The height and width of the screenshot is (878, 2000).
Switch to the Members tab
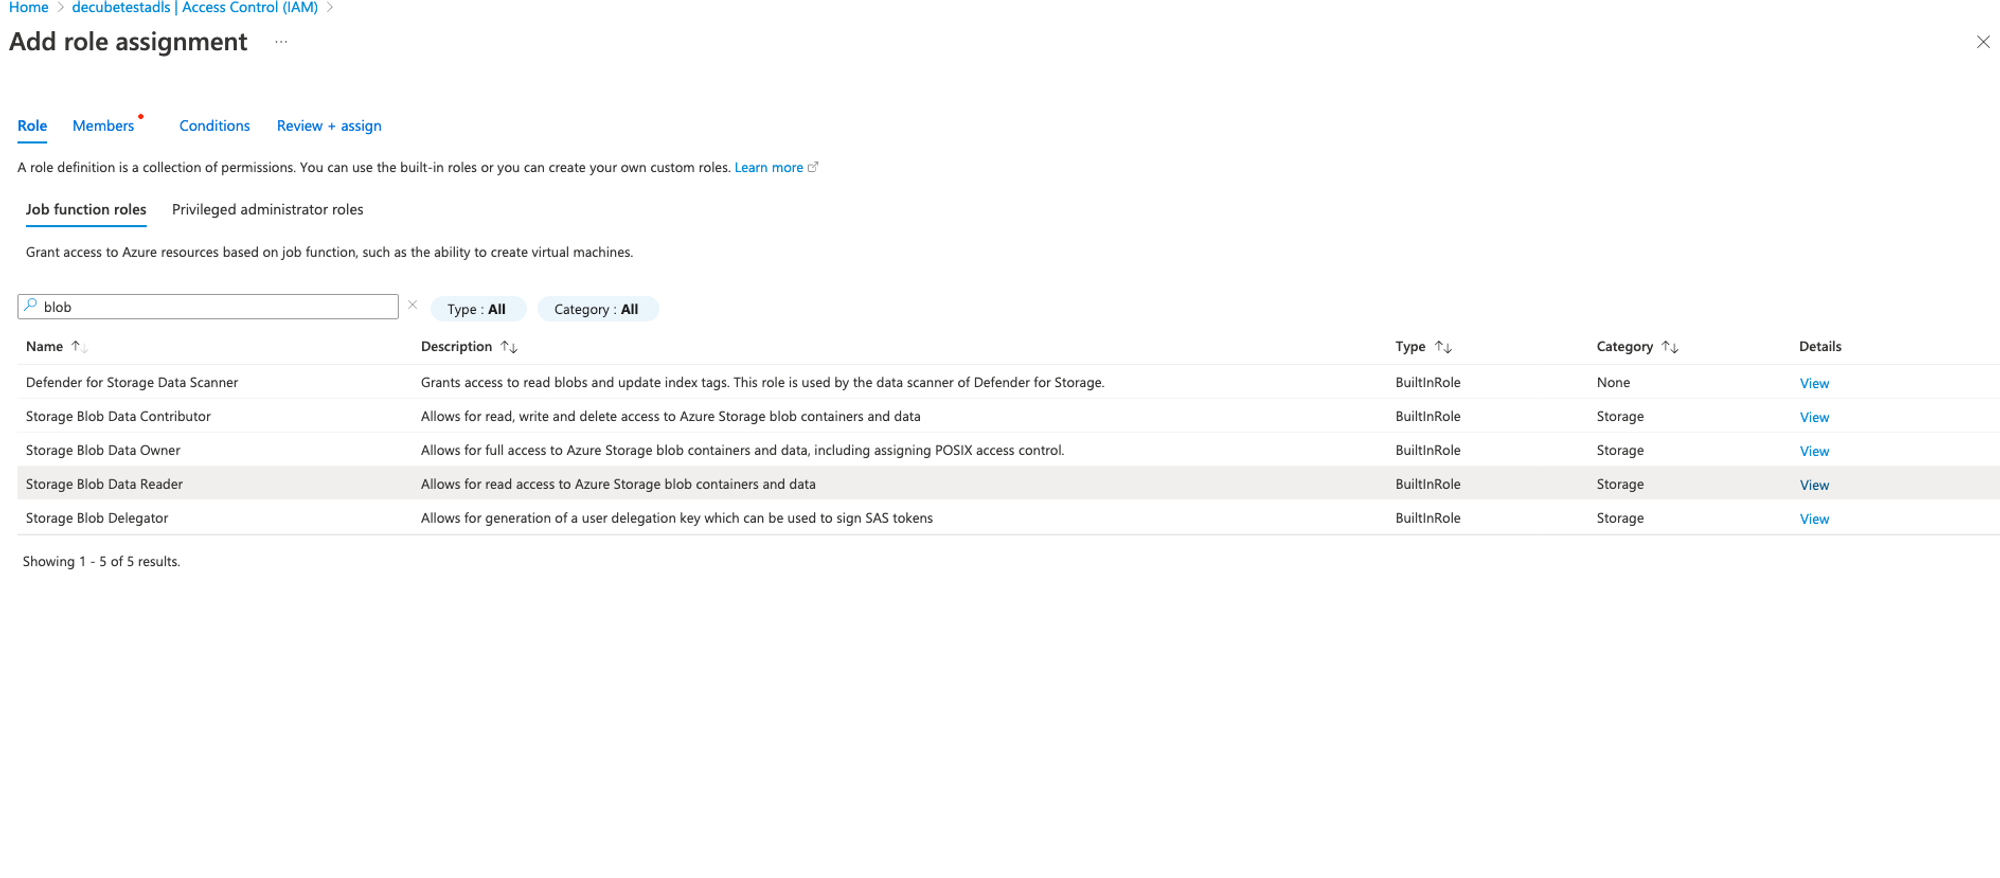pyautogui.click(x=103, y=126)
